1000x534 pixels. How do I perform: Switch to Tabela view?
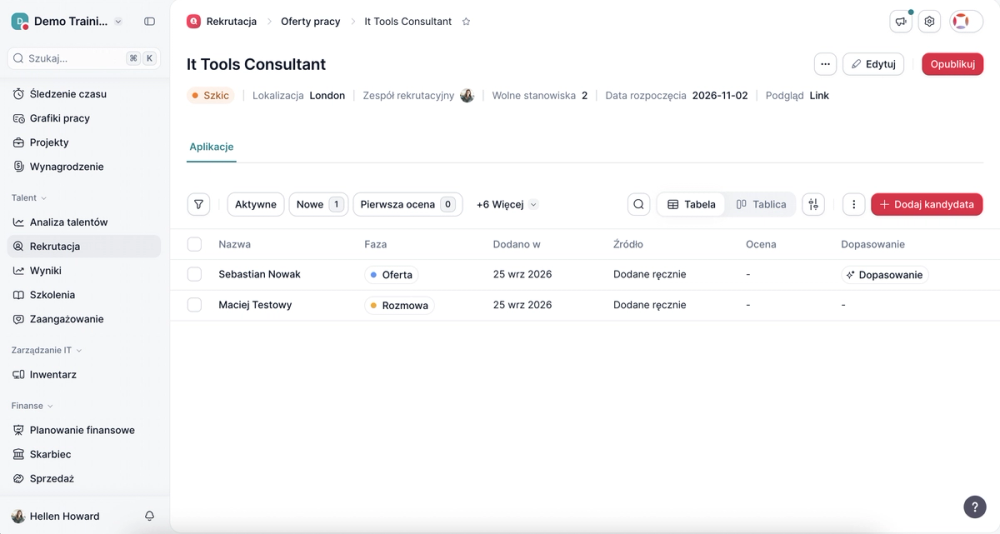[691, 205]
